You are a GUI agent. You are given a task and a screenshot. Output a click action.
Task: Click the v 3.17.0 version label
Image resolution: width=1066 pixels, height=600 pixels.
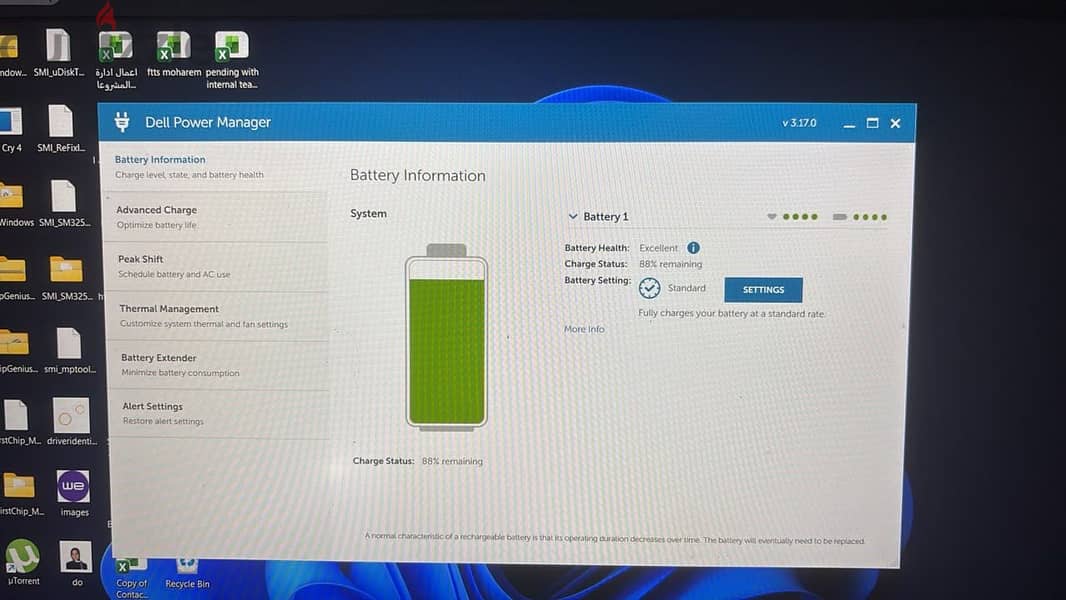[x=799, y=123]
